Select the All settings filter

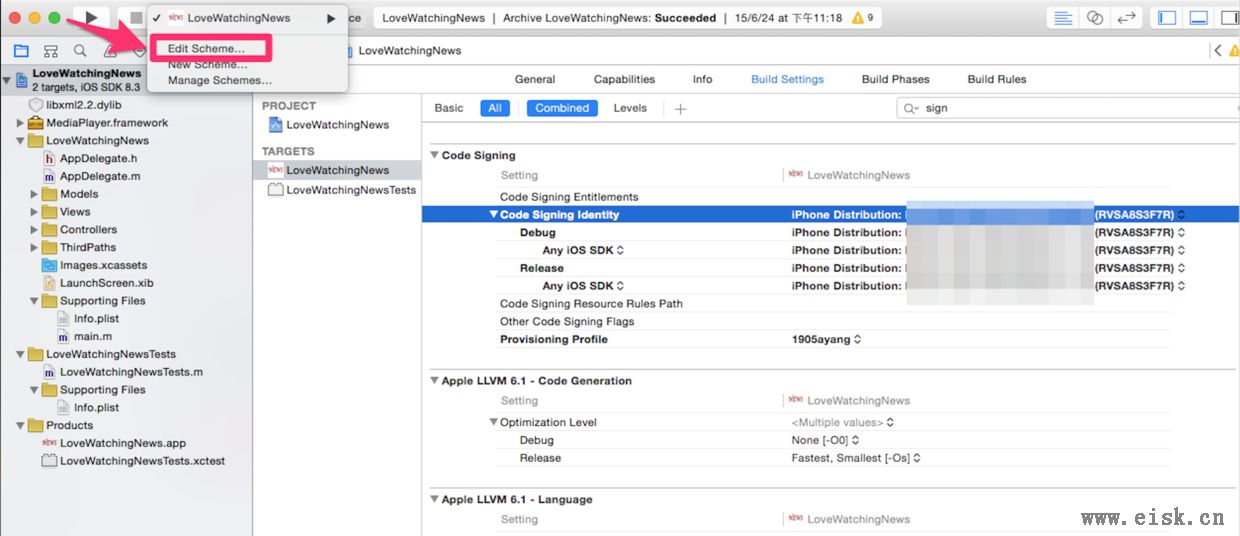pyautogui.click(x=494, y=108)
